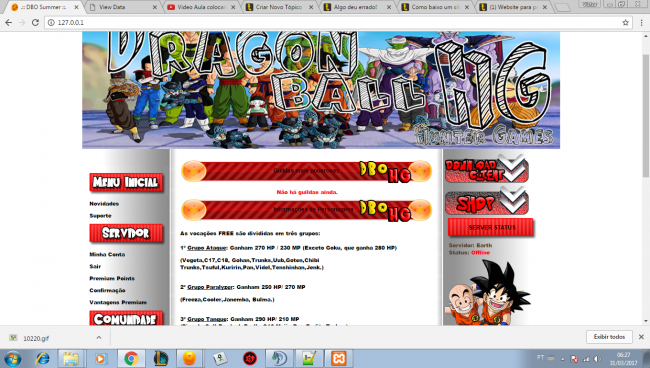Click the Exibir todos button

(609, 337)
